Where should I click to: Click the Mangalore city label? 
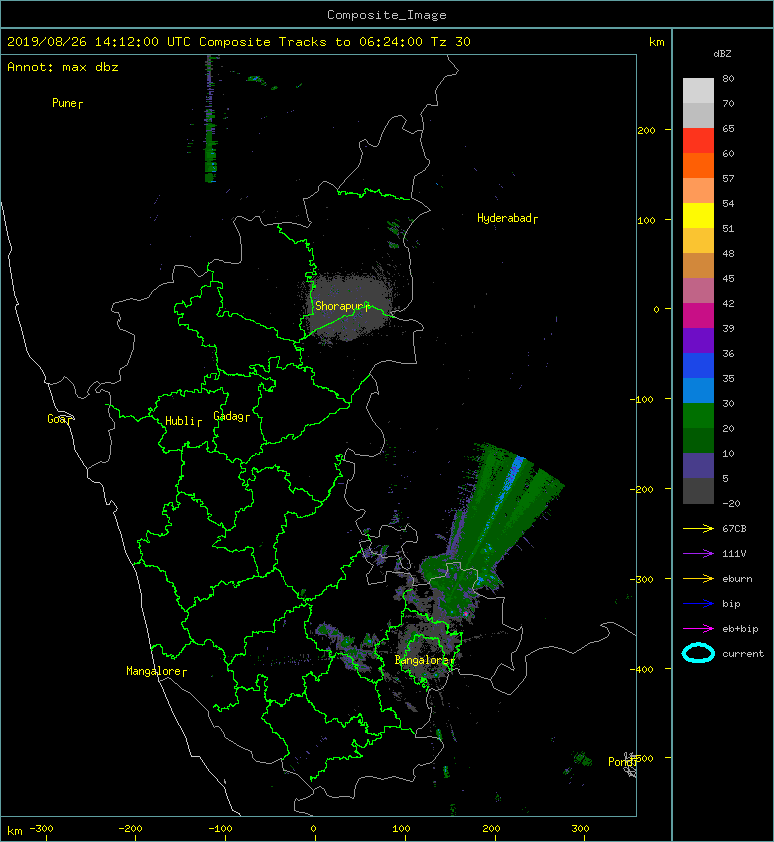pyautogui.click(x=156, y=671)
